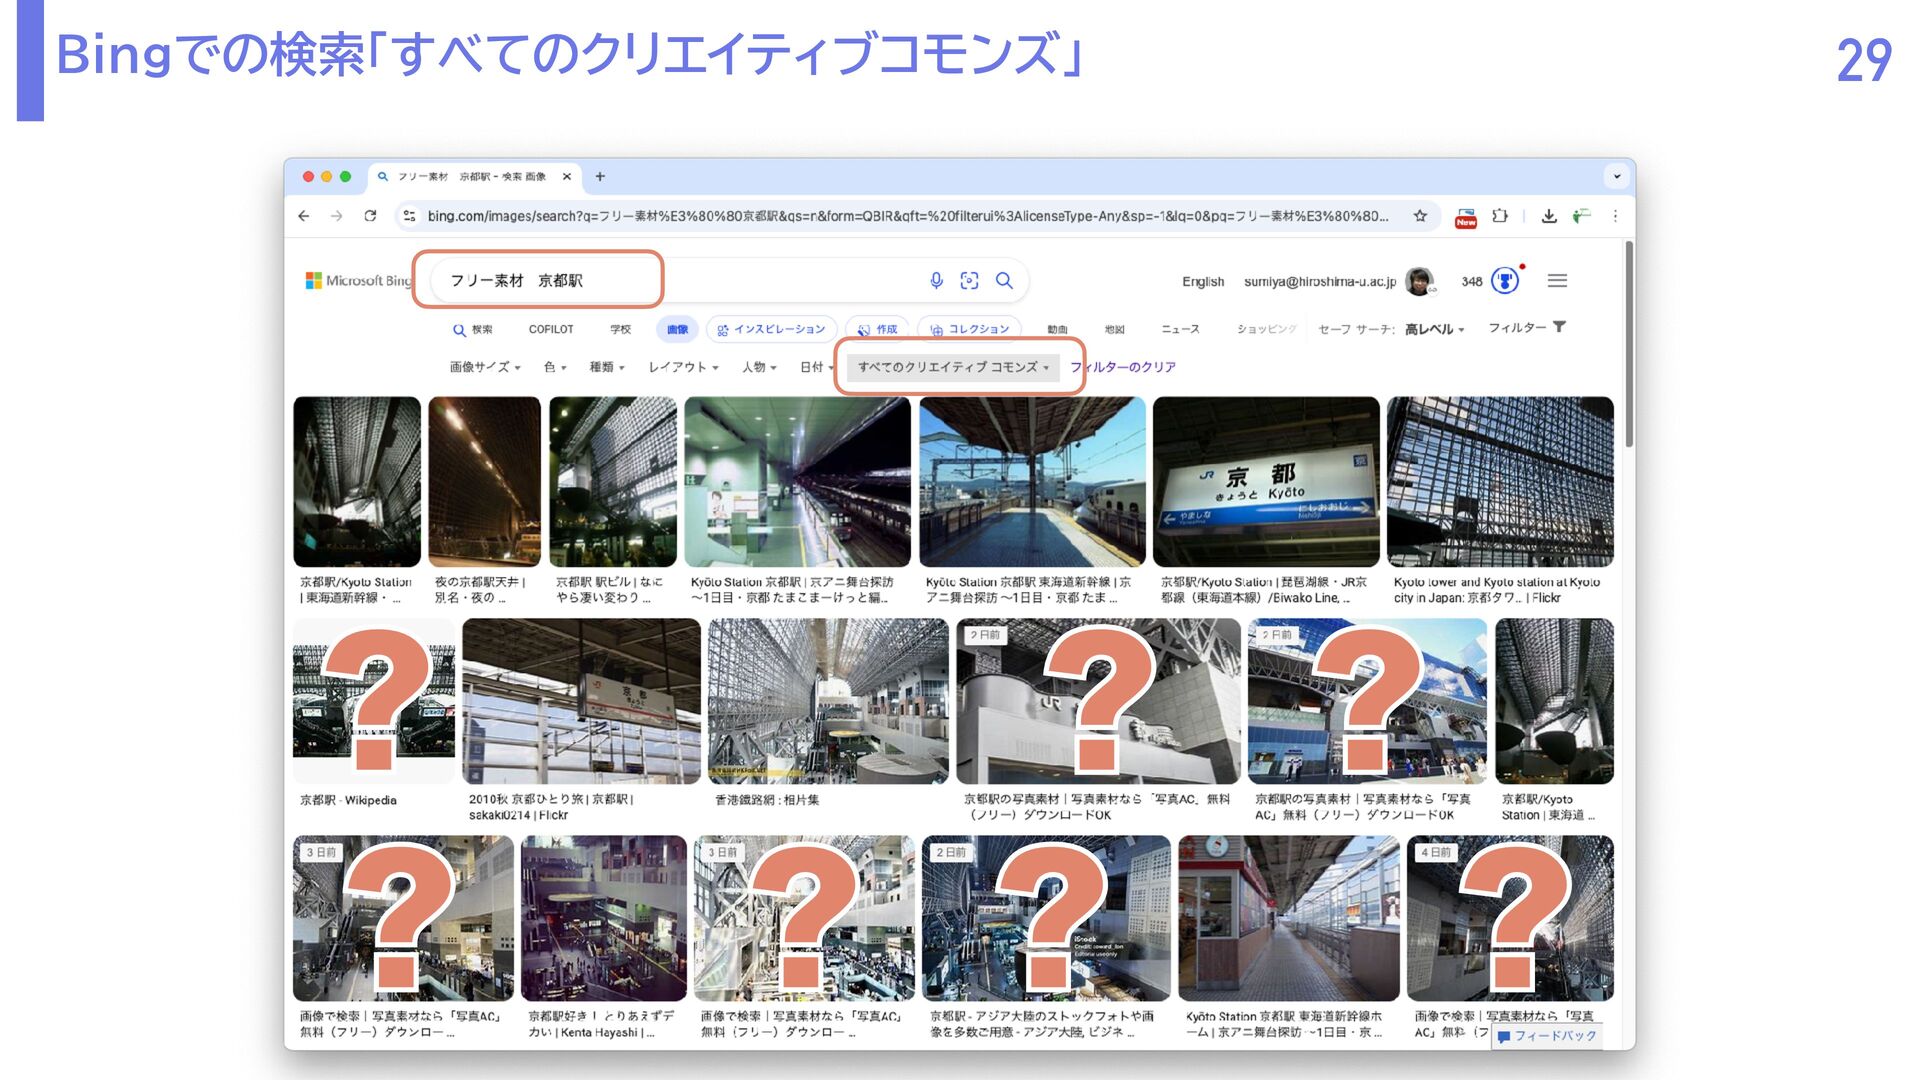Click the フリー素材 京都駅 search field
The image size is (1920, 1080).
click(x=540, y=281)
